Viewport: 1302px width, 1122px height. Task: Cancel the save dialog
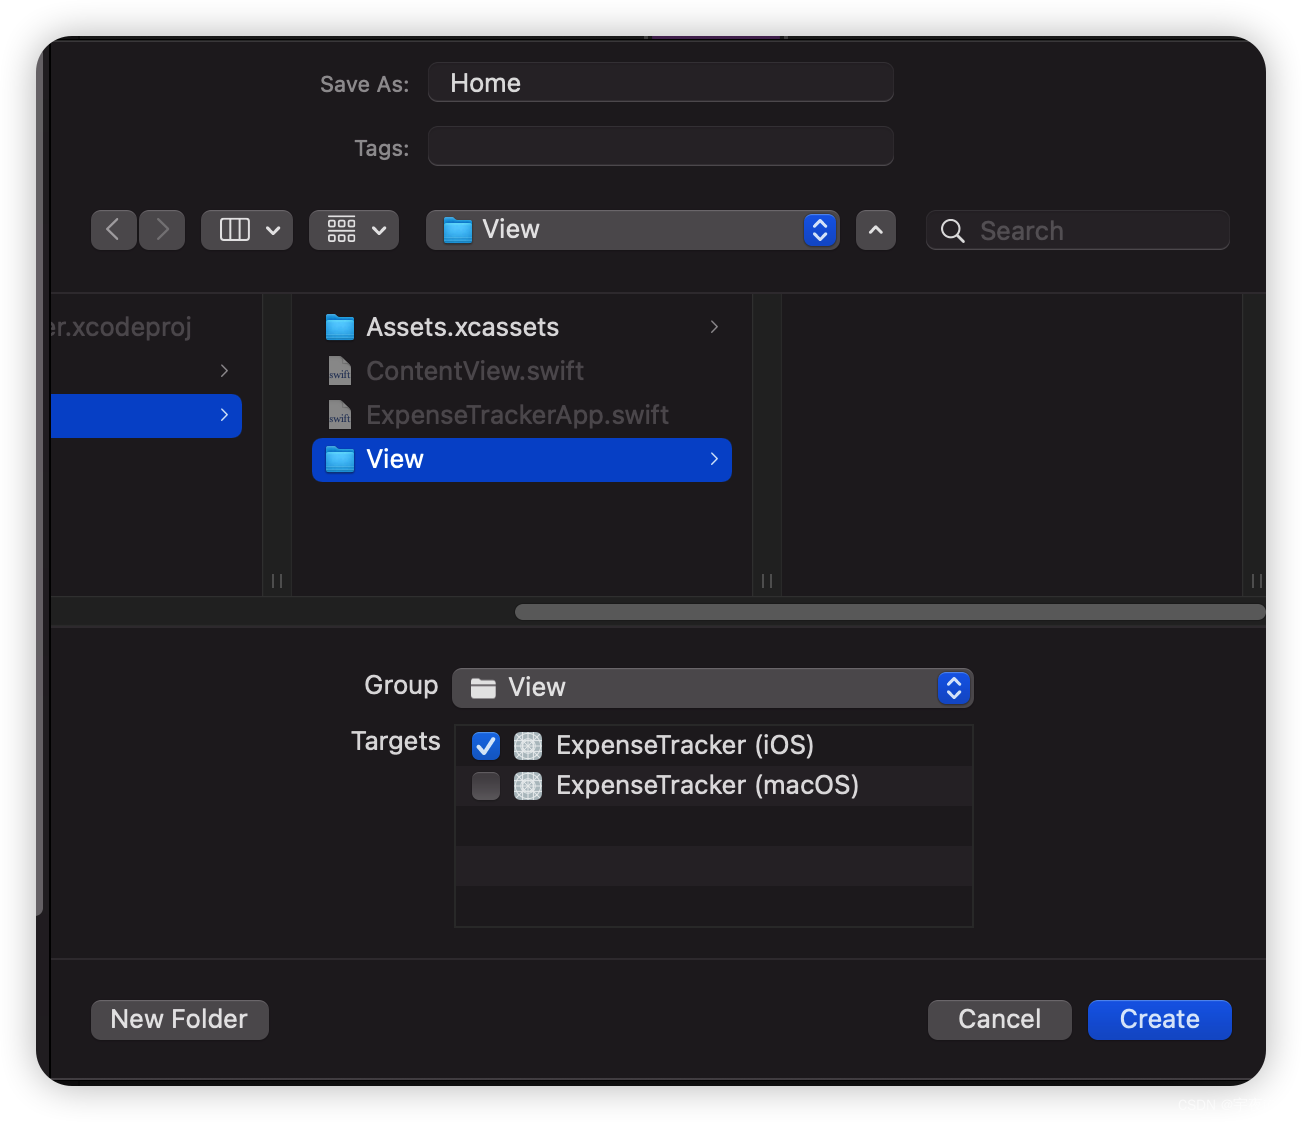point(1000,1020)
